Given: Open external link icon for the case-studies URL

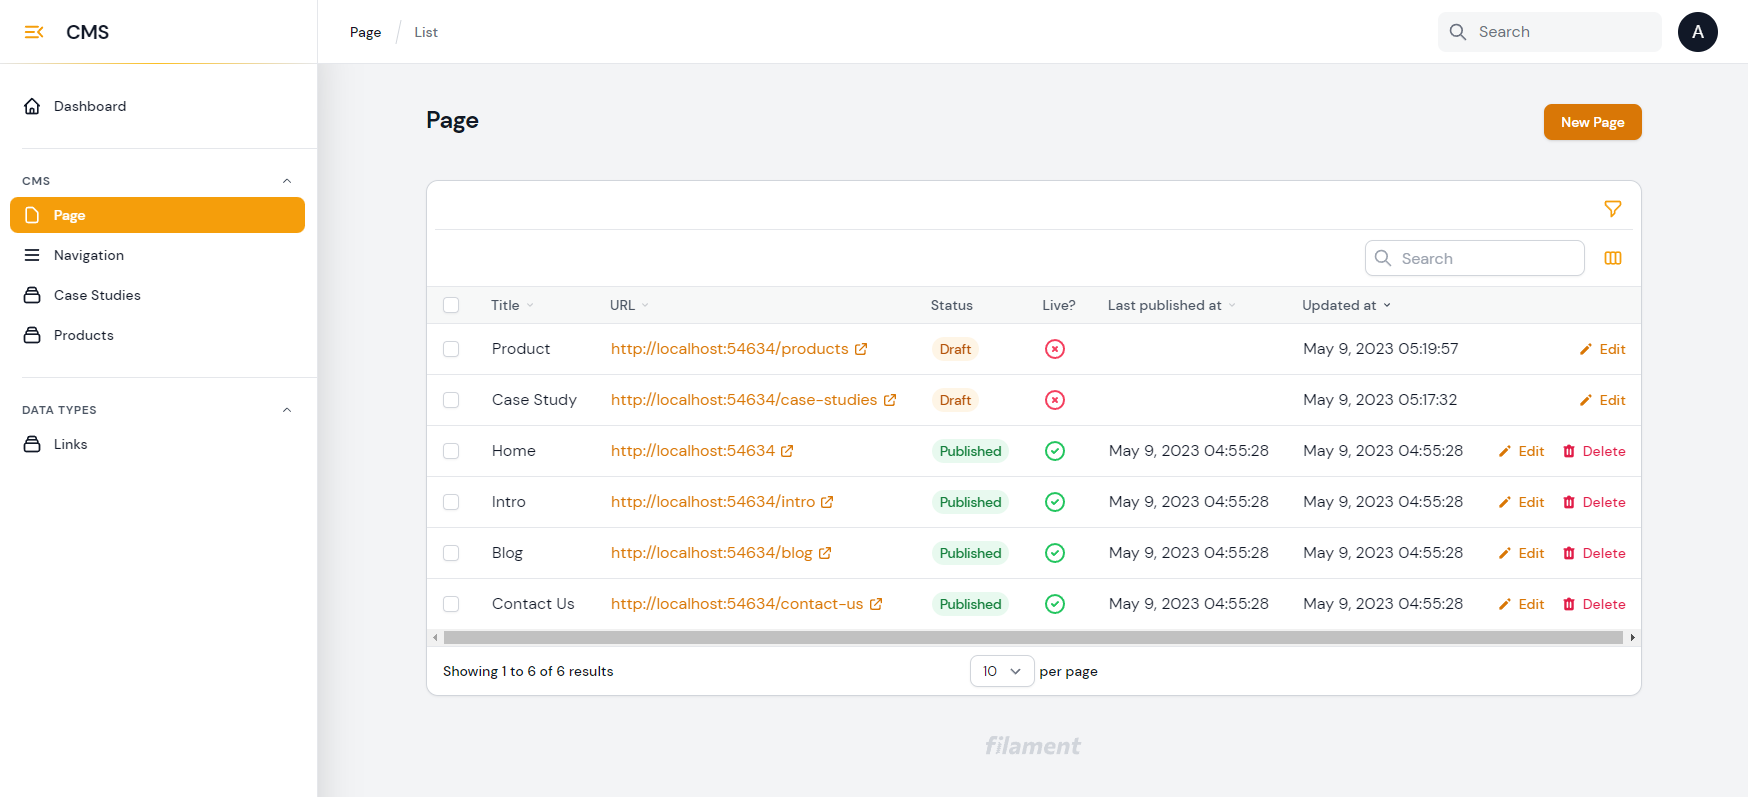Looking at the screenshot, I should tap(890, 400).
